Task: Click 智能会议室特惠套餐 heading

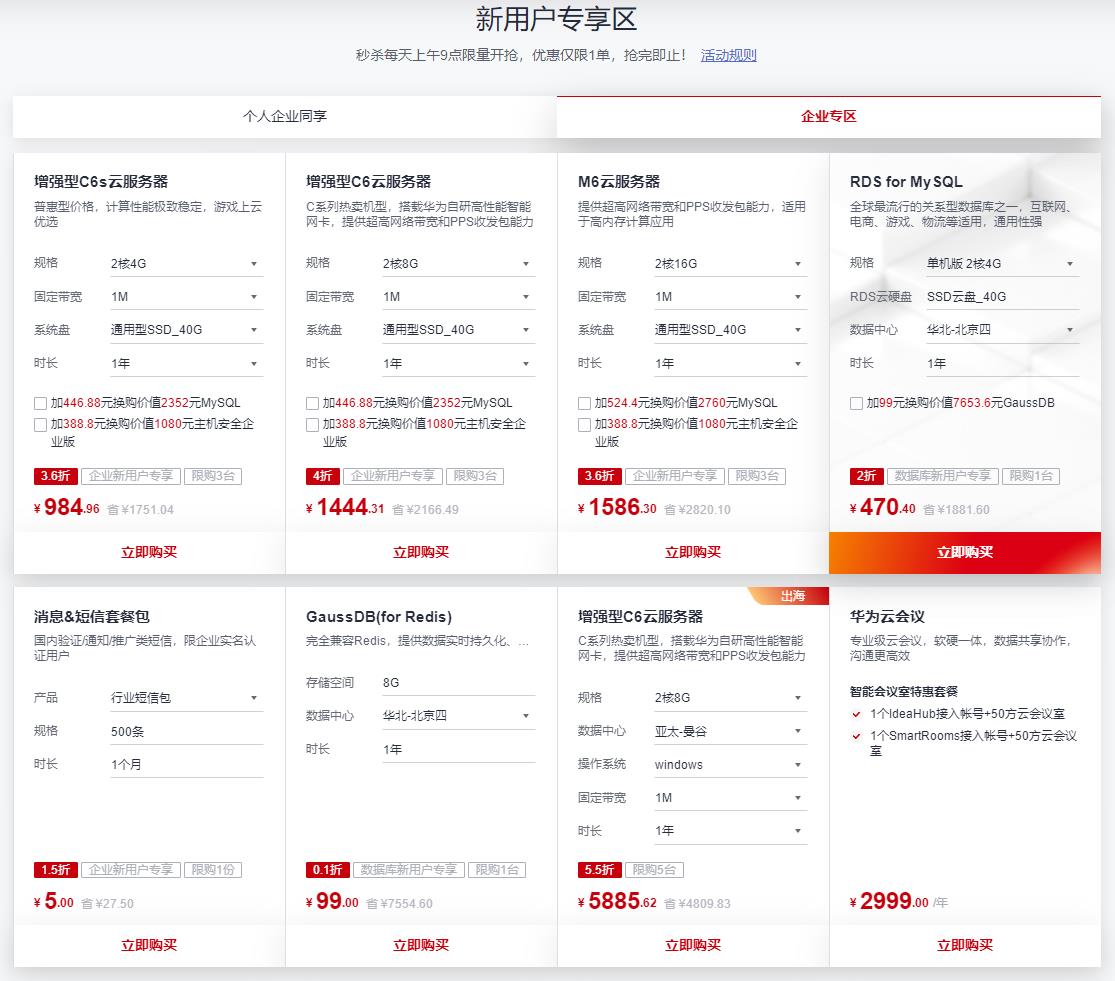Action: [x=904, y=692]
